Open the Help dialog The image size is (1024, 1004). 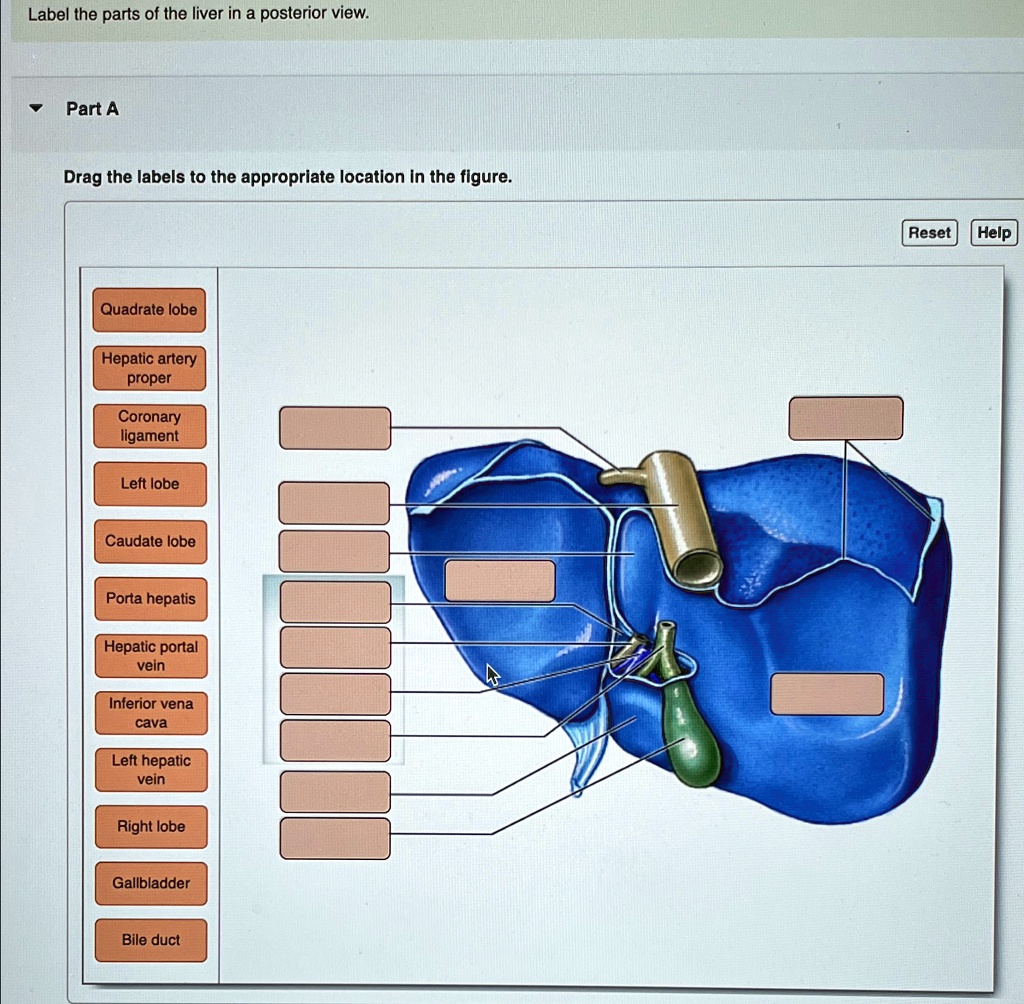click(993, 232)
